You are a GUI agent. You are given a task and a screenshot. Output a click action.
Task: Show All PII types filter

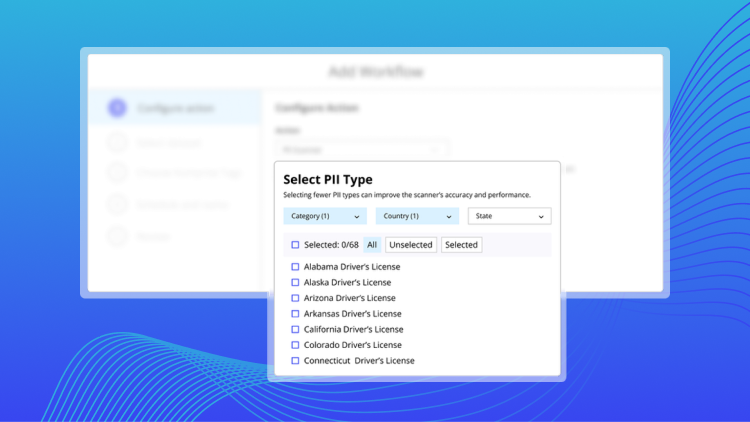tap(372, 245)
